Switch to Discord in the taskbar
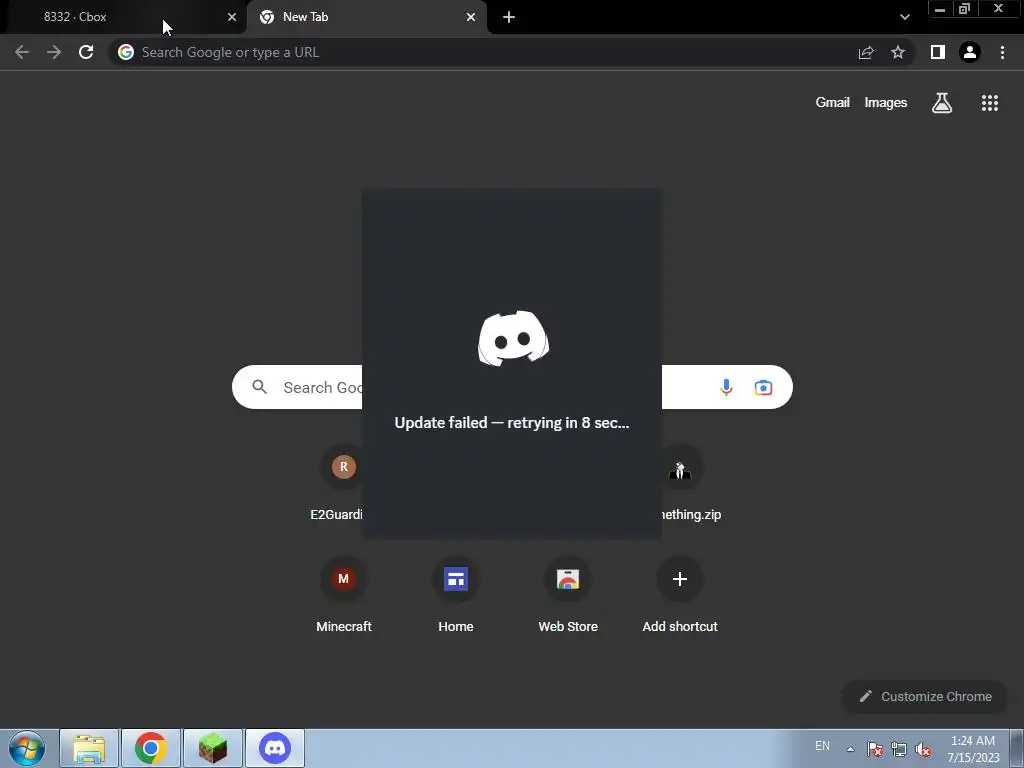Screen dimensions: 1024x768 275,748
